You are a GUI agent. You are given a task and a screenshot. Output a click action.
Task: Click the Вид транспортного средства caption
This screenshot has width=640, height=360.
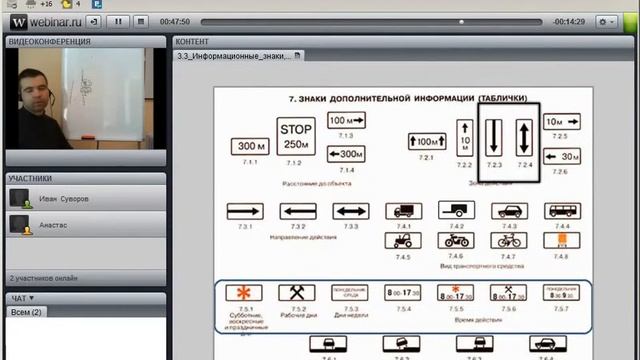(x=482, y=266)
